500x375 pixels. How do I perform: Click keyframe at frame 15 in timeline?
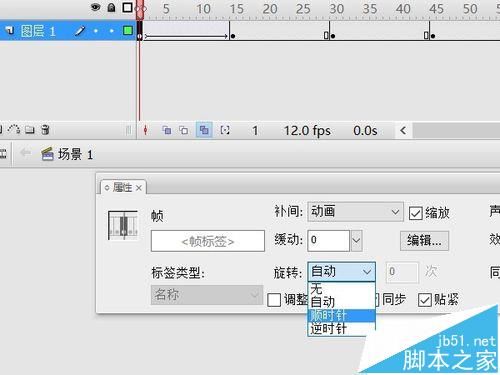coord(233,36)
